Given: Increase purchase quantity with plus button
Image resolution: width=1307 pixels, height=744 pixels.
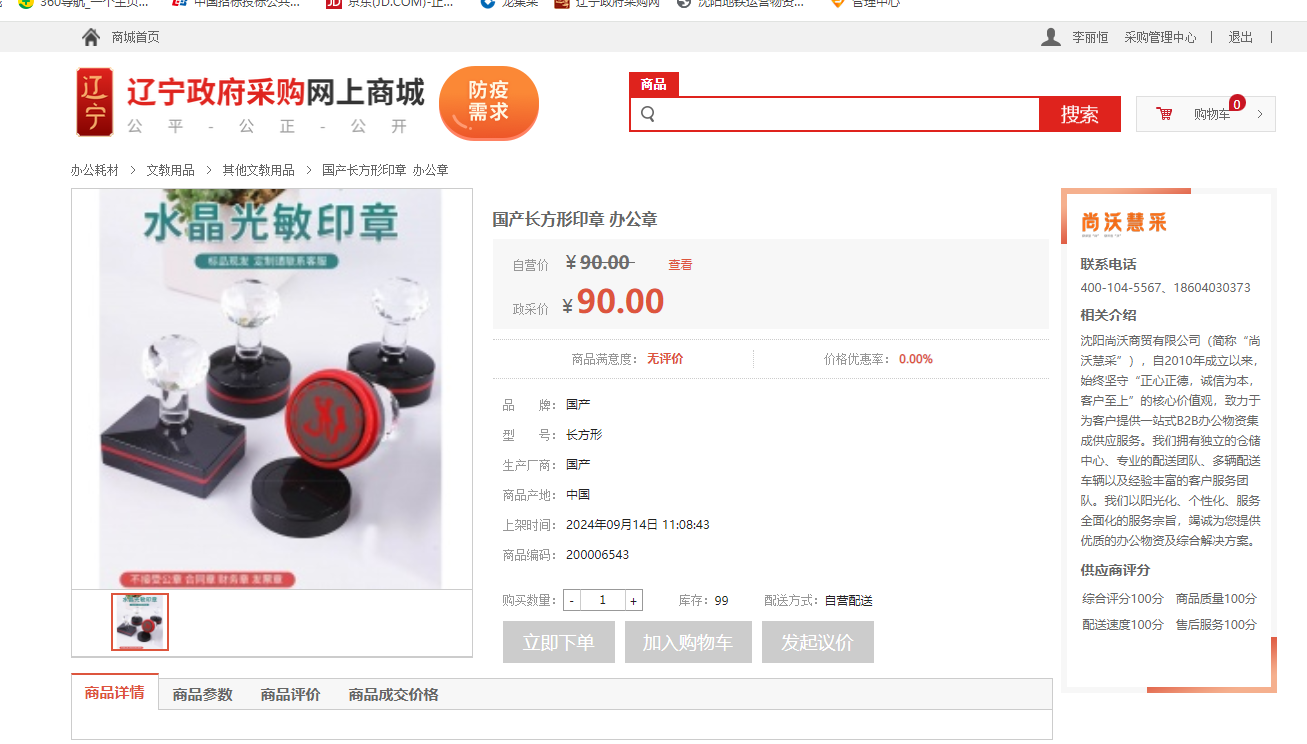Looking at the screenshot, I should coord(633,600).
